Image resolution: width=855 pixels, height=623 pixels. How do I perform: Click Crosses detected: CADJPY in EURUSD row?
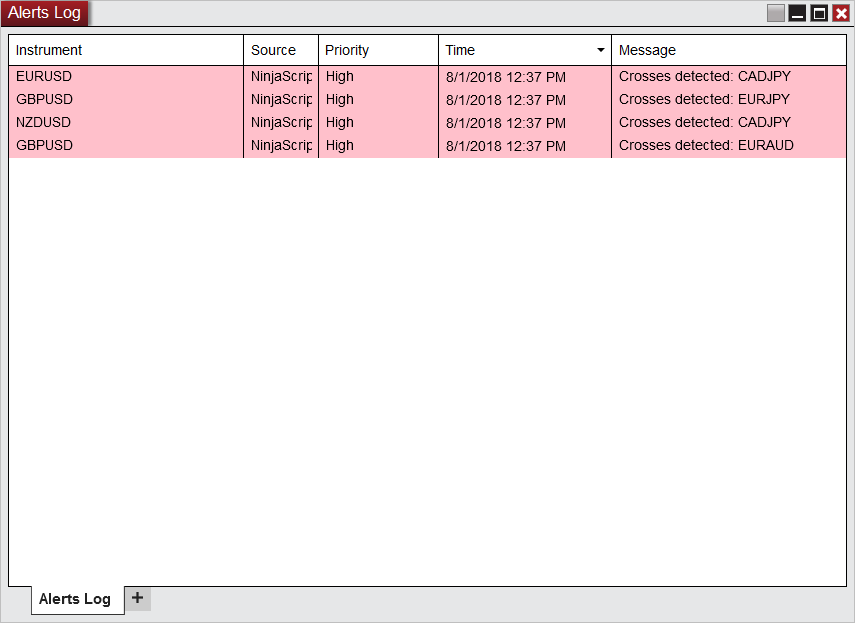(705, 76)
